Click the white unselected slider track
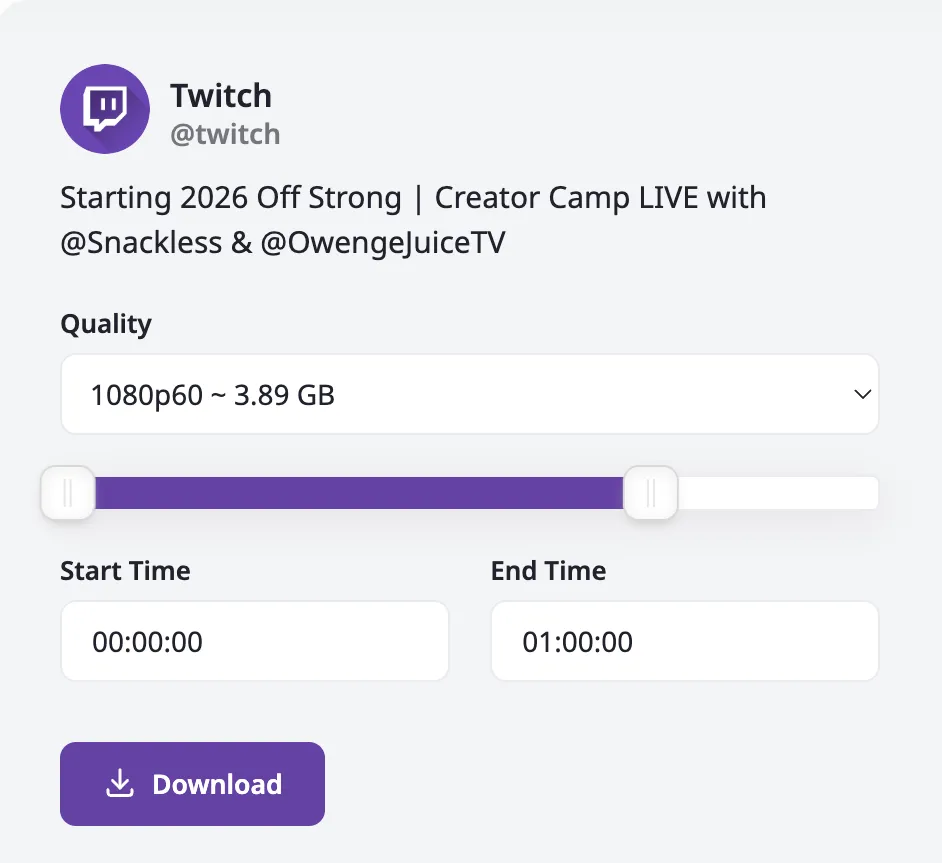The width and height of the screenshot is (942, 863). [778, 493]
